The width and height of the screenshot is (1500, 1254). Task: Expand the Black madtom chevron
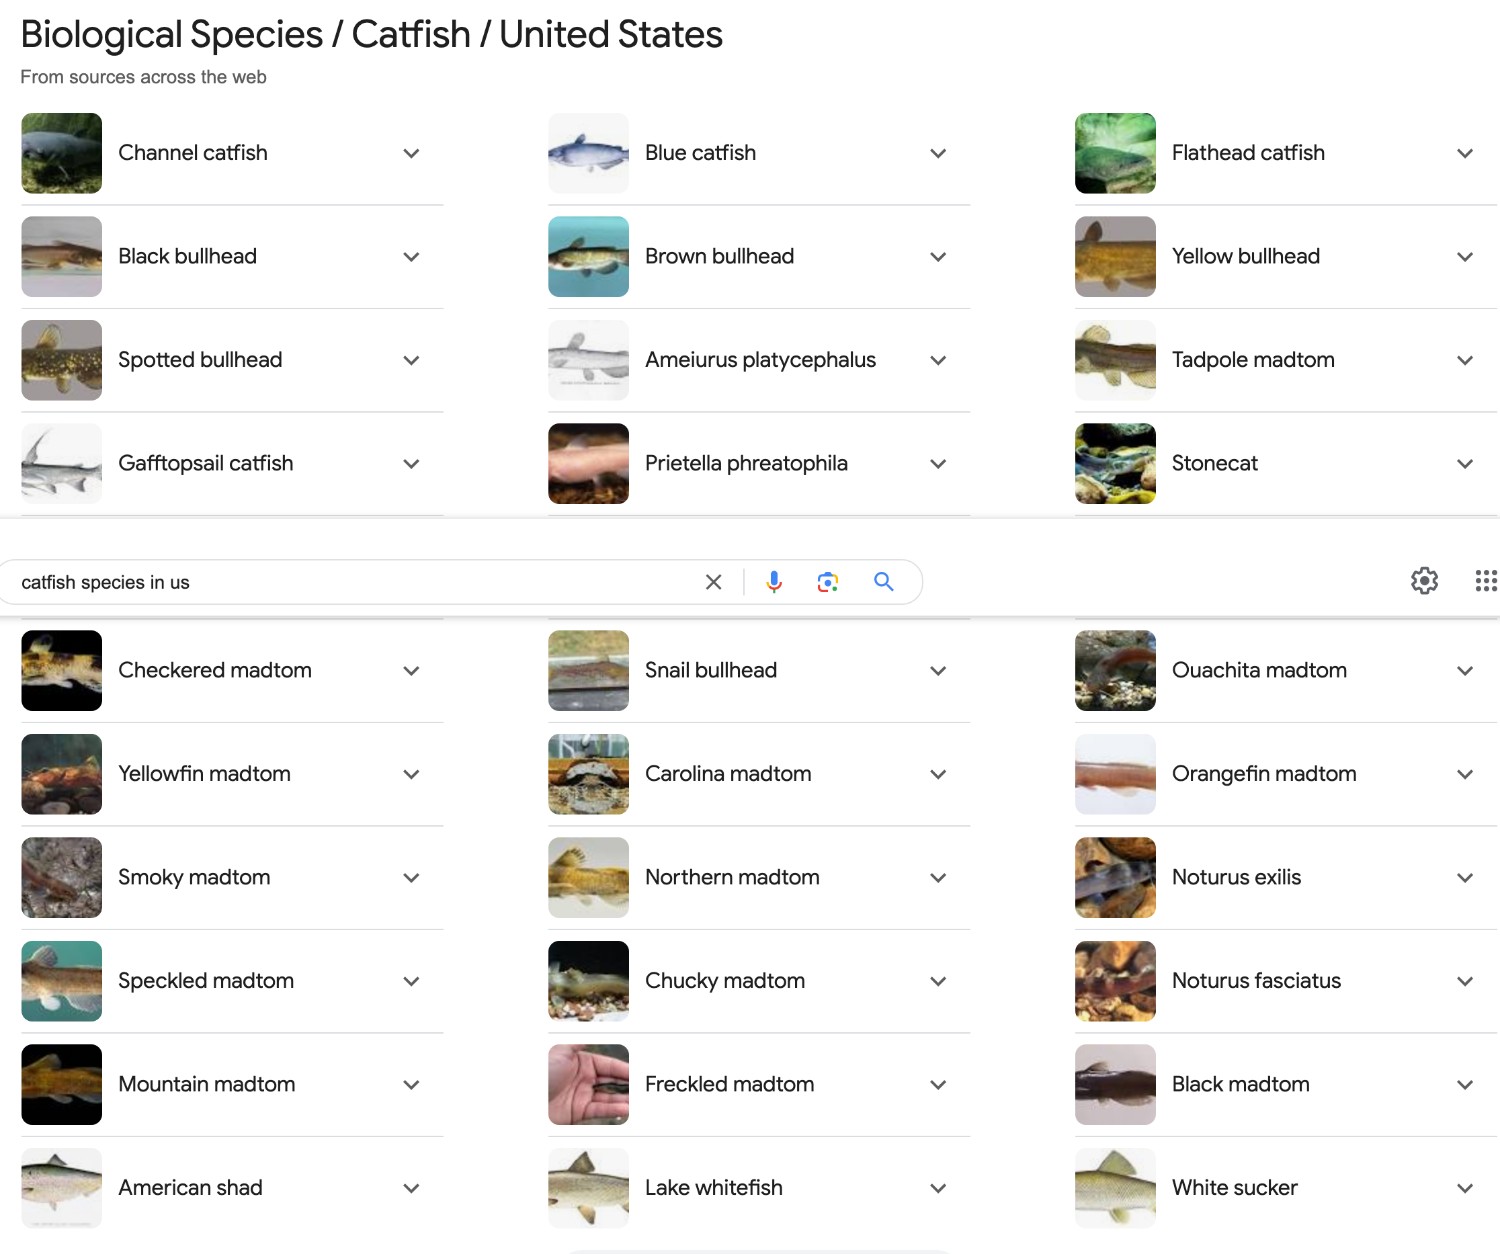point(1464,1085)
